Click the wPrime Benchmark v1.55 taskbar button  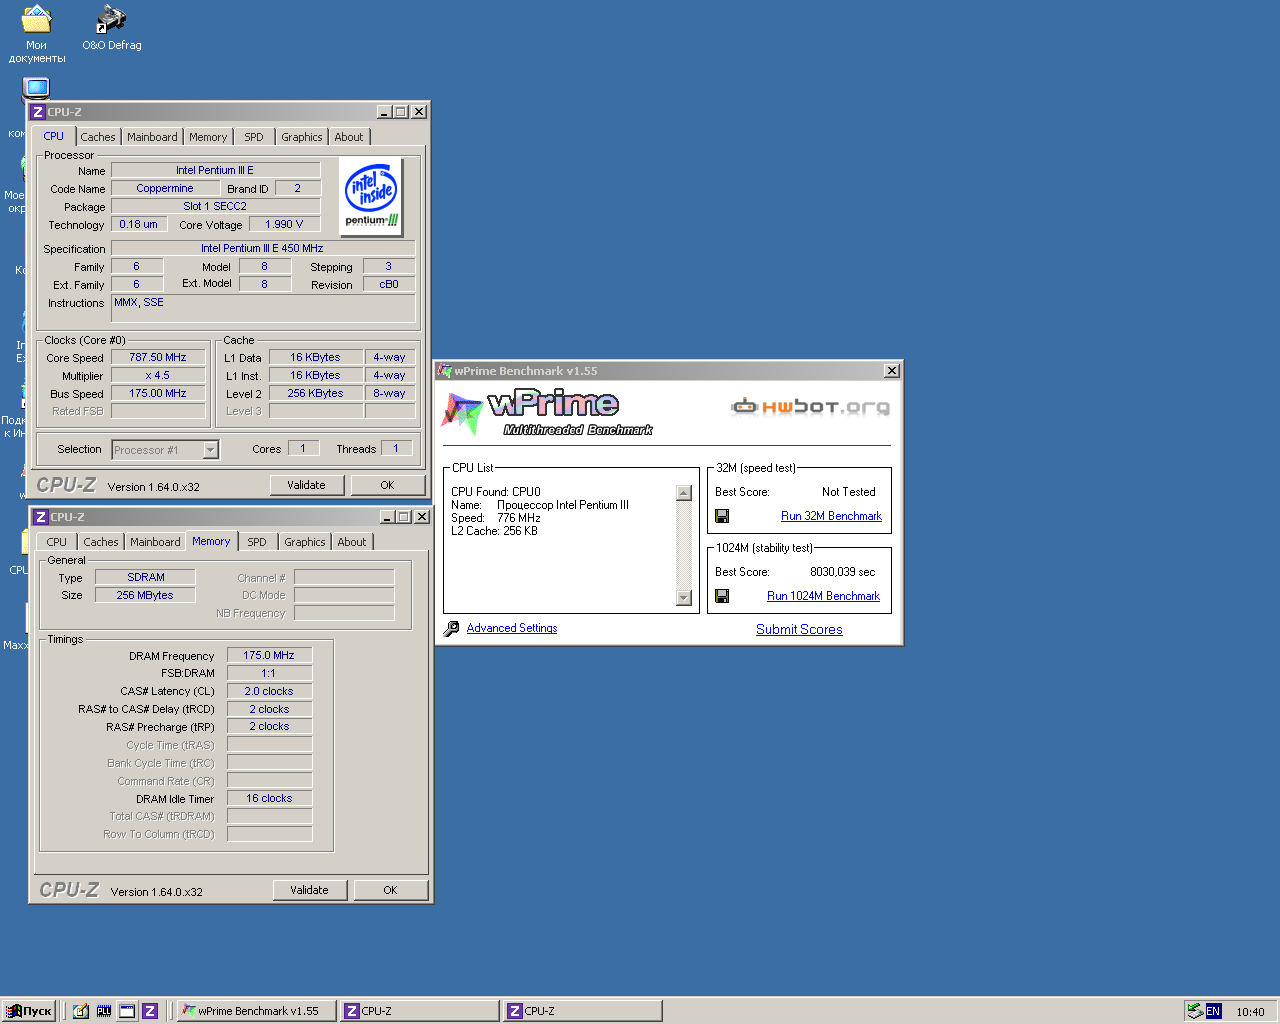tap(255, 1011)
